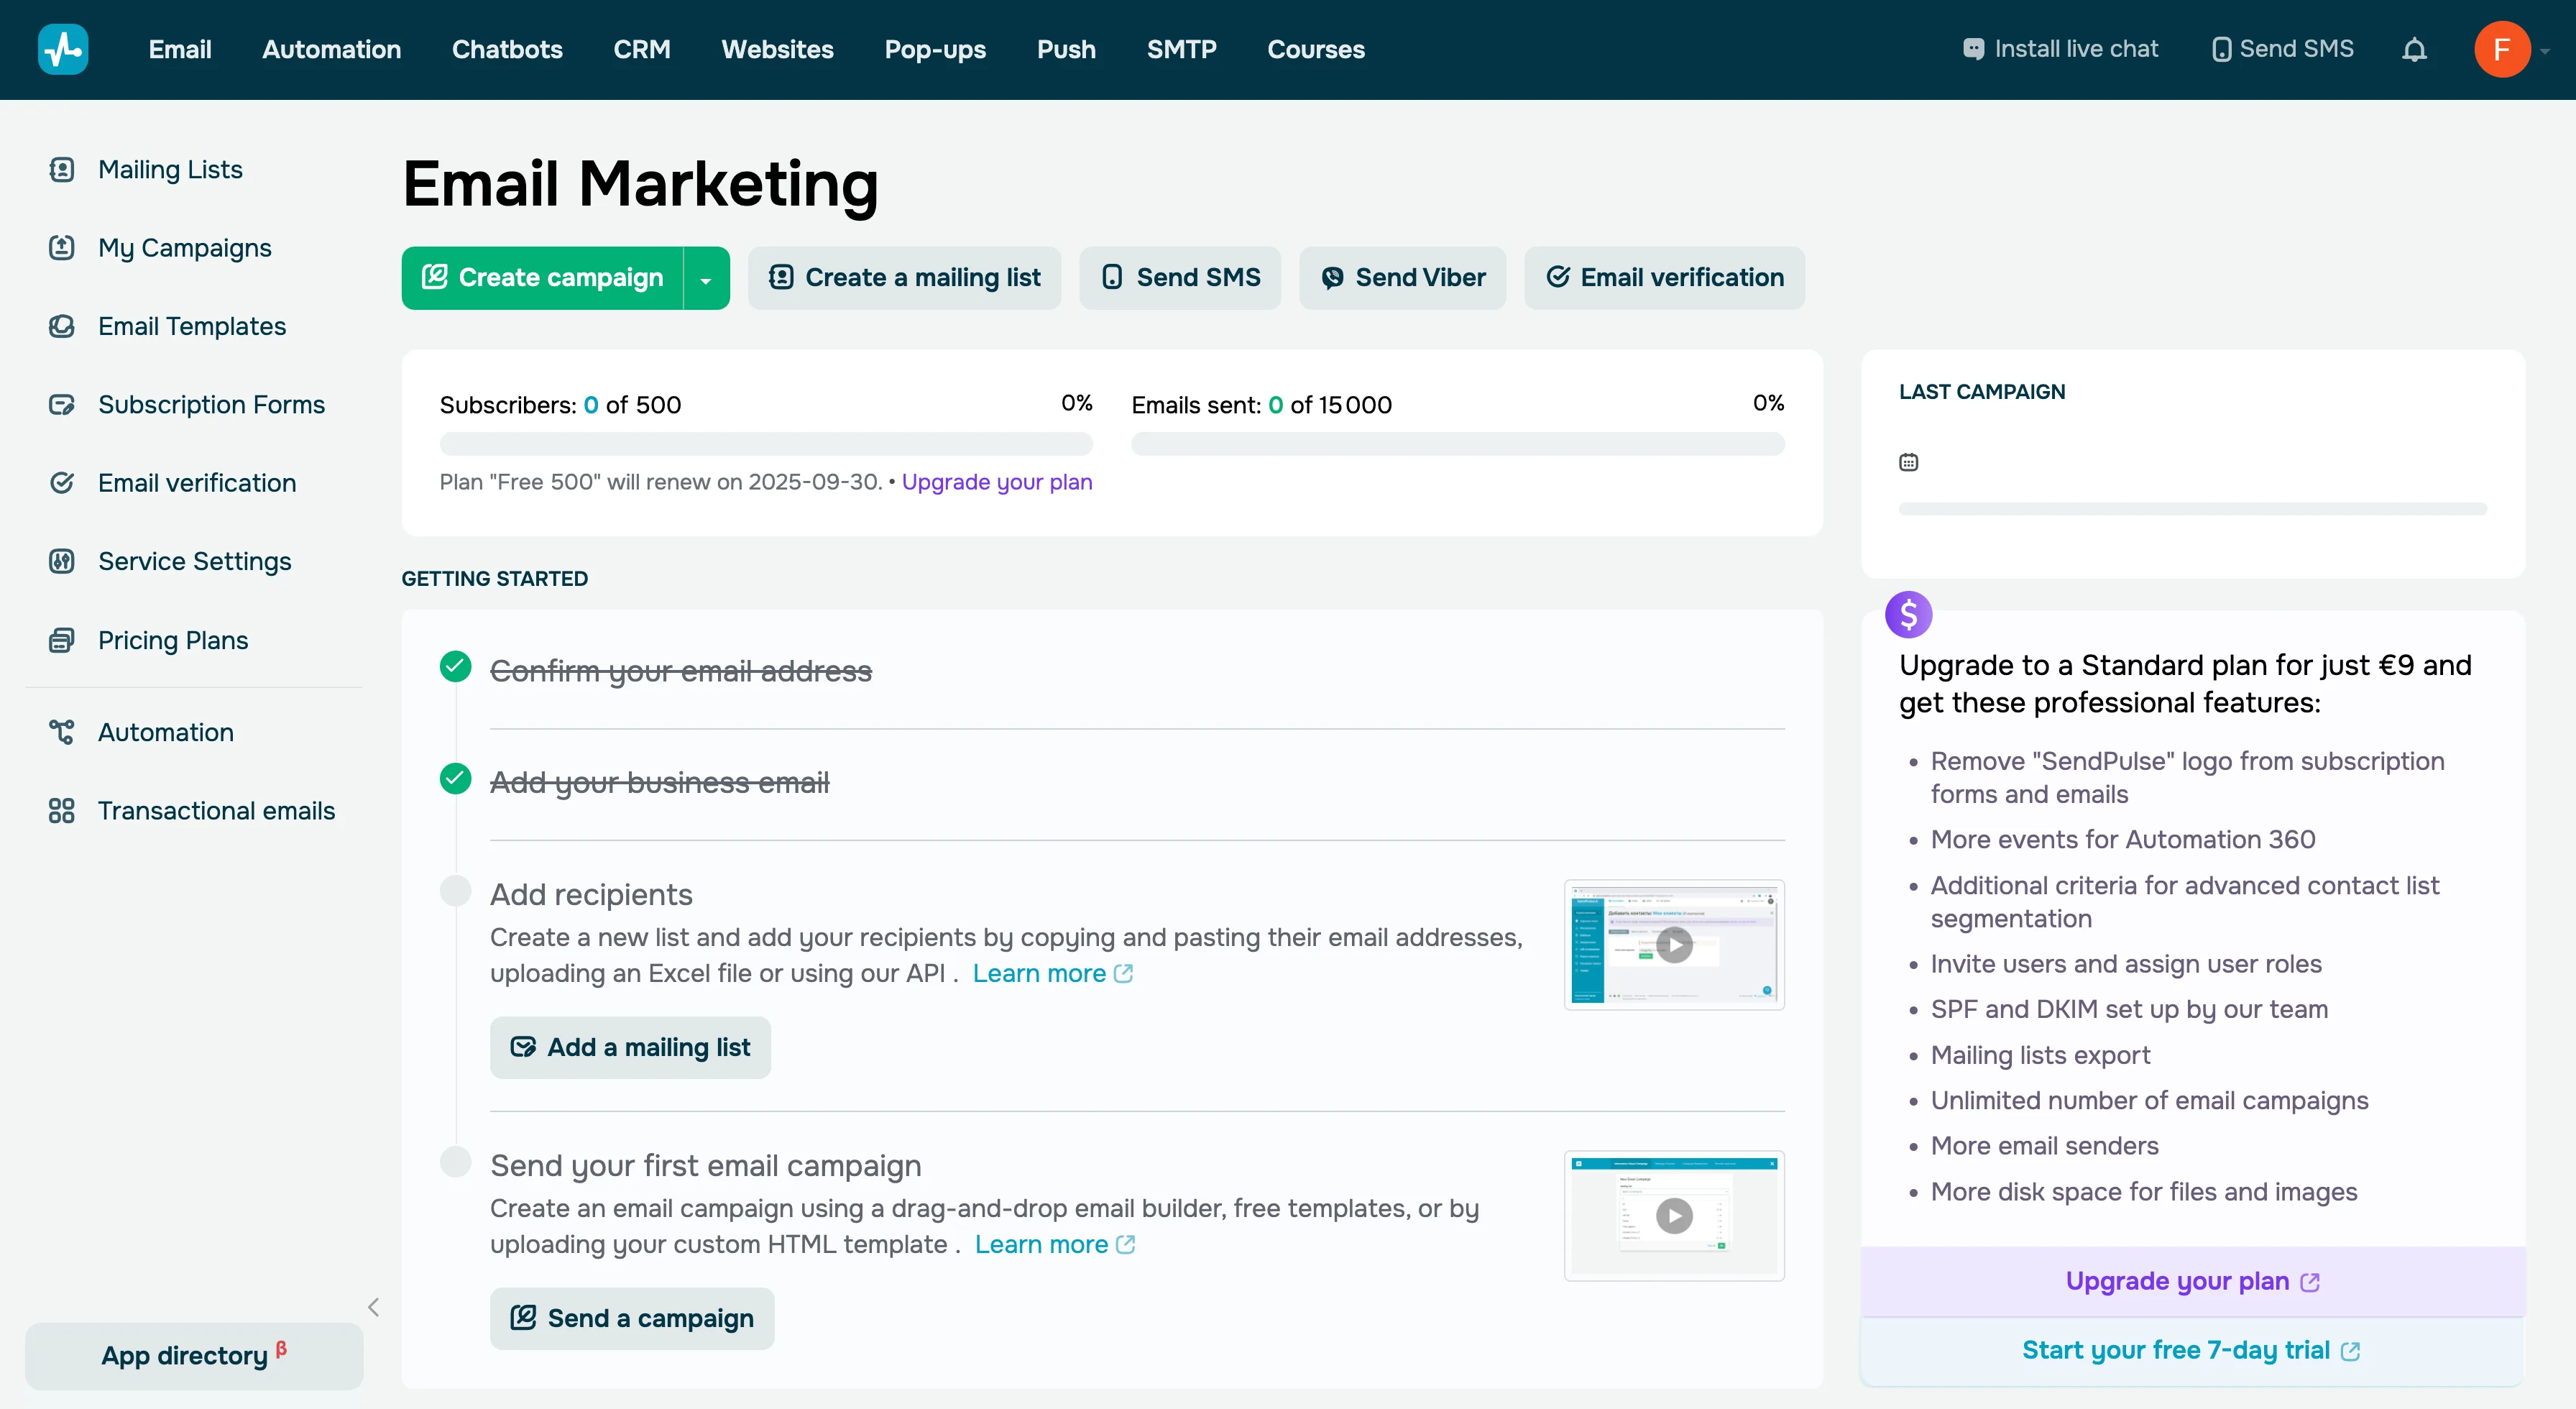Expand the Create campaign dropdown arrow
This screenshot has height=1409, width=2576.
pyautogui.click(x=706, y=278)
